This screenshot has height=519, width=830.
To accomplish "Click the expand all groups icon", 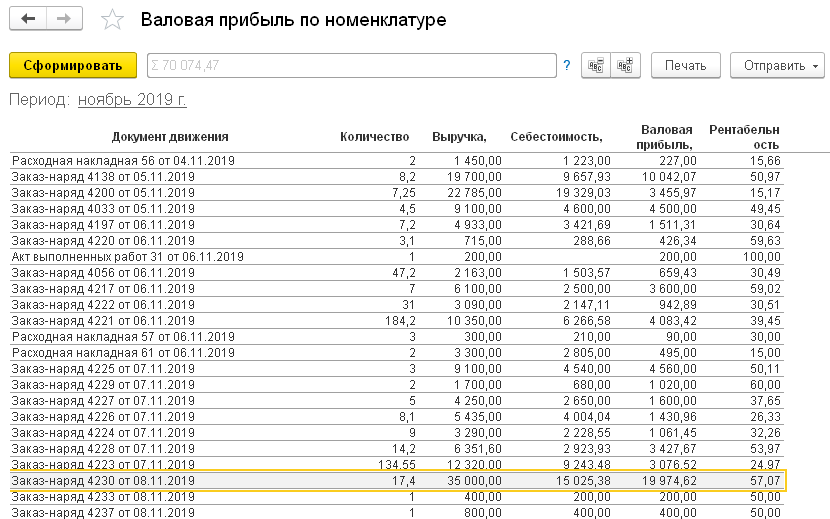I will coord(625,66).
